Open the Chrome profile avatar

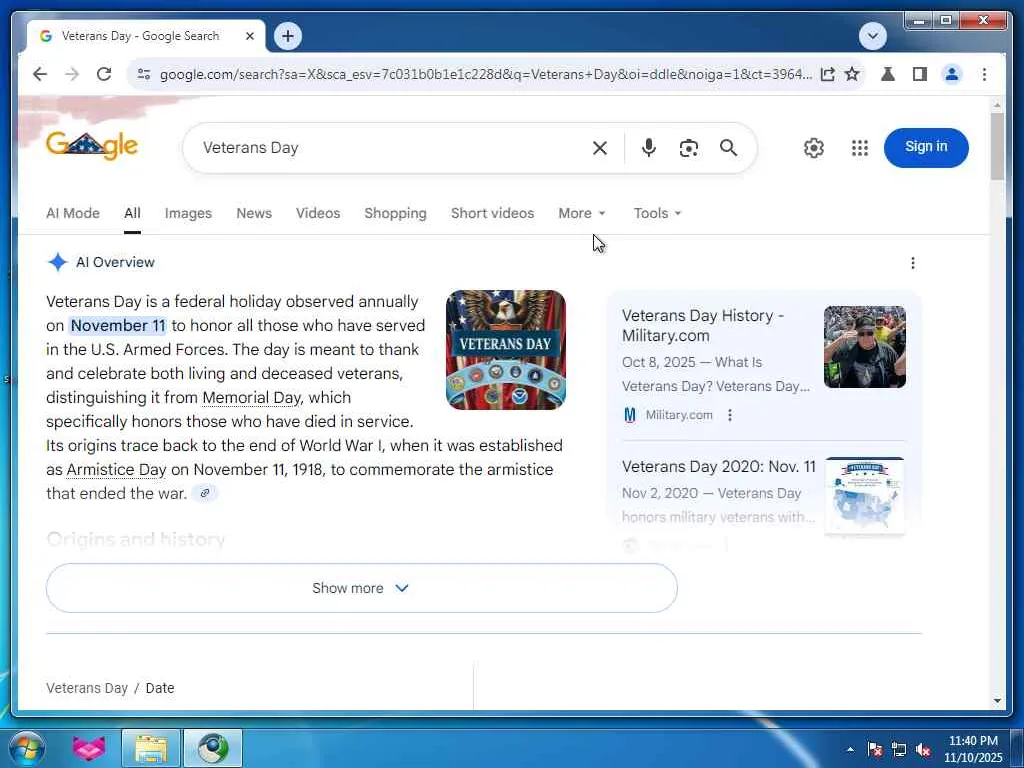952,74
